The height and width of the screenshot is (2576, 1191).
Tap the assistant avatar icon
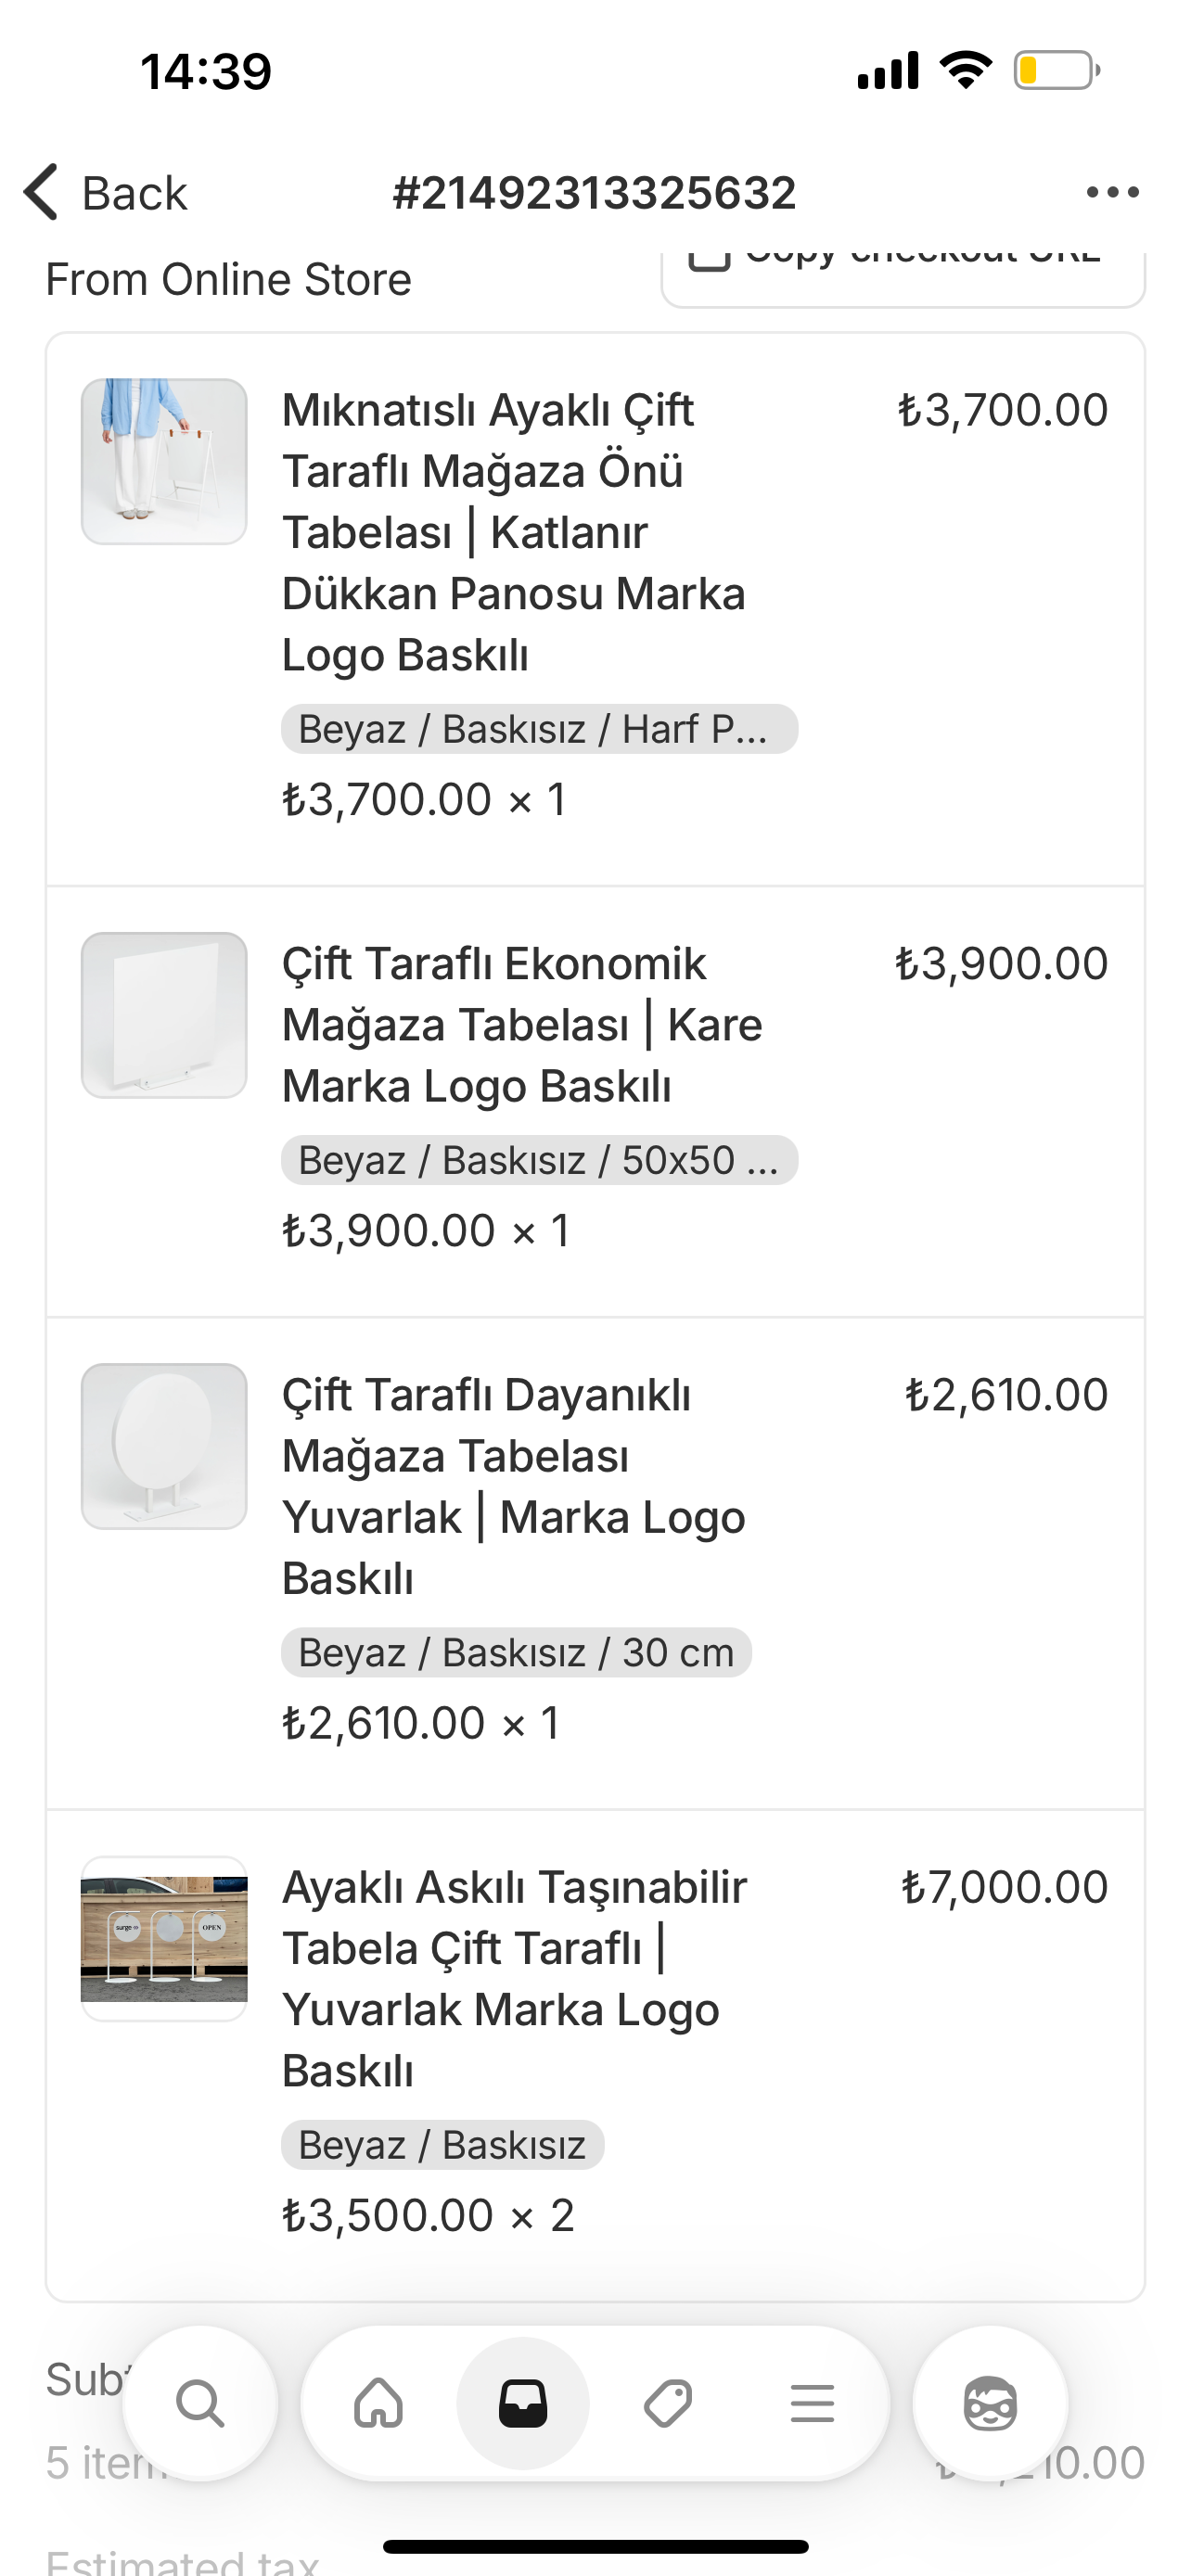(x=990, y=2403)
